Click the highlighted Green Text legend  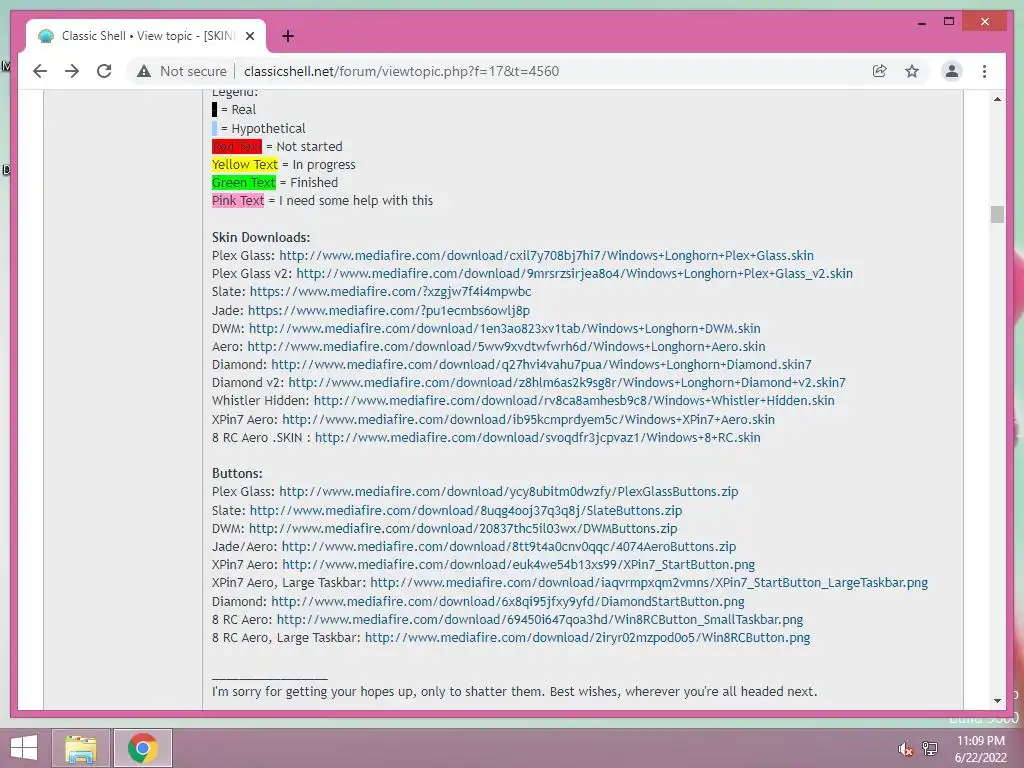(x=244, y=182)
